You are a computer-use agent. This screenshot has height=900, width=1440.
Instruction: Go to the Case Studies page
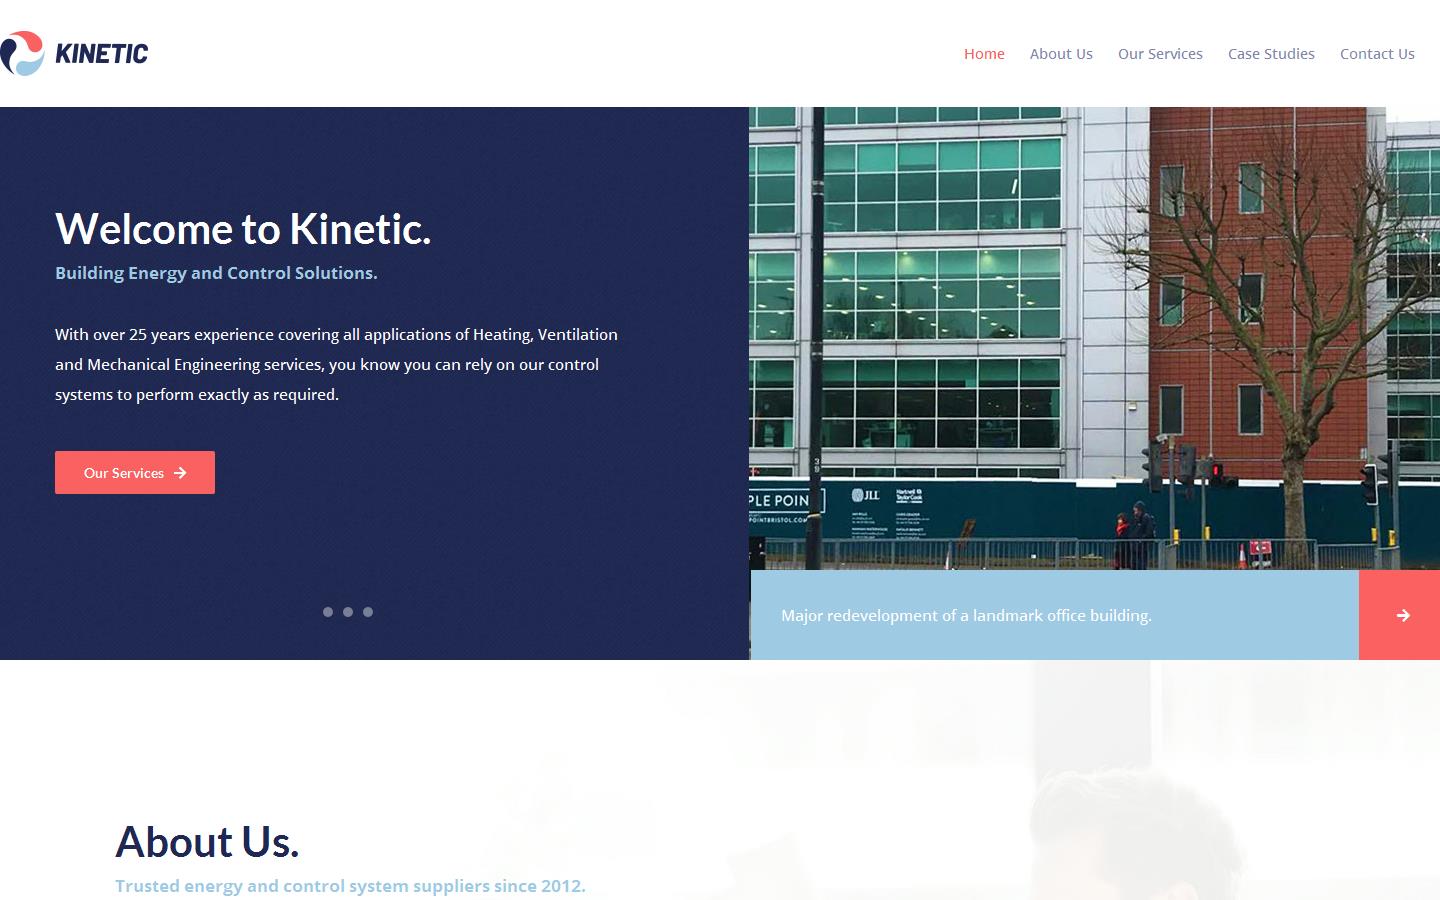(x=1271, y=54)
